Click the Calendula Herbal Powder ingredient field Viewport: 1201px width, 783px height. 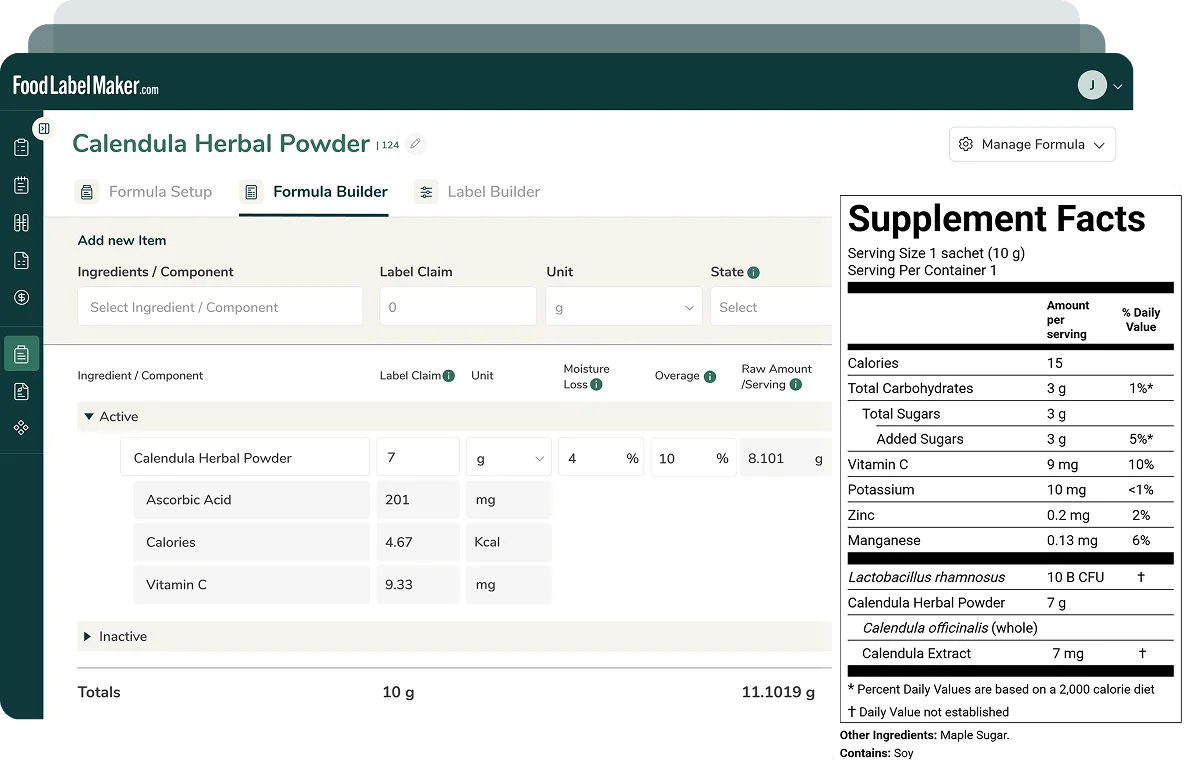pos(245,457)
